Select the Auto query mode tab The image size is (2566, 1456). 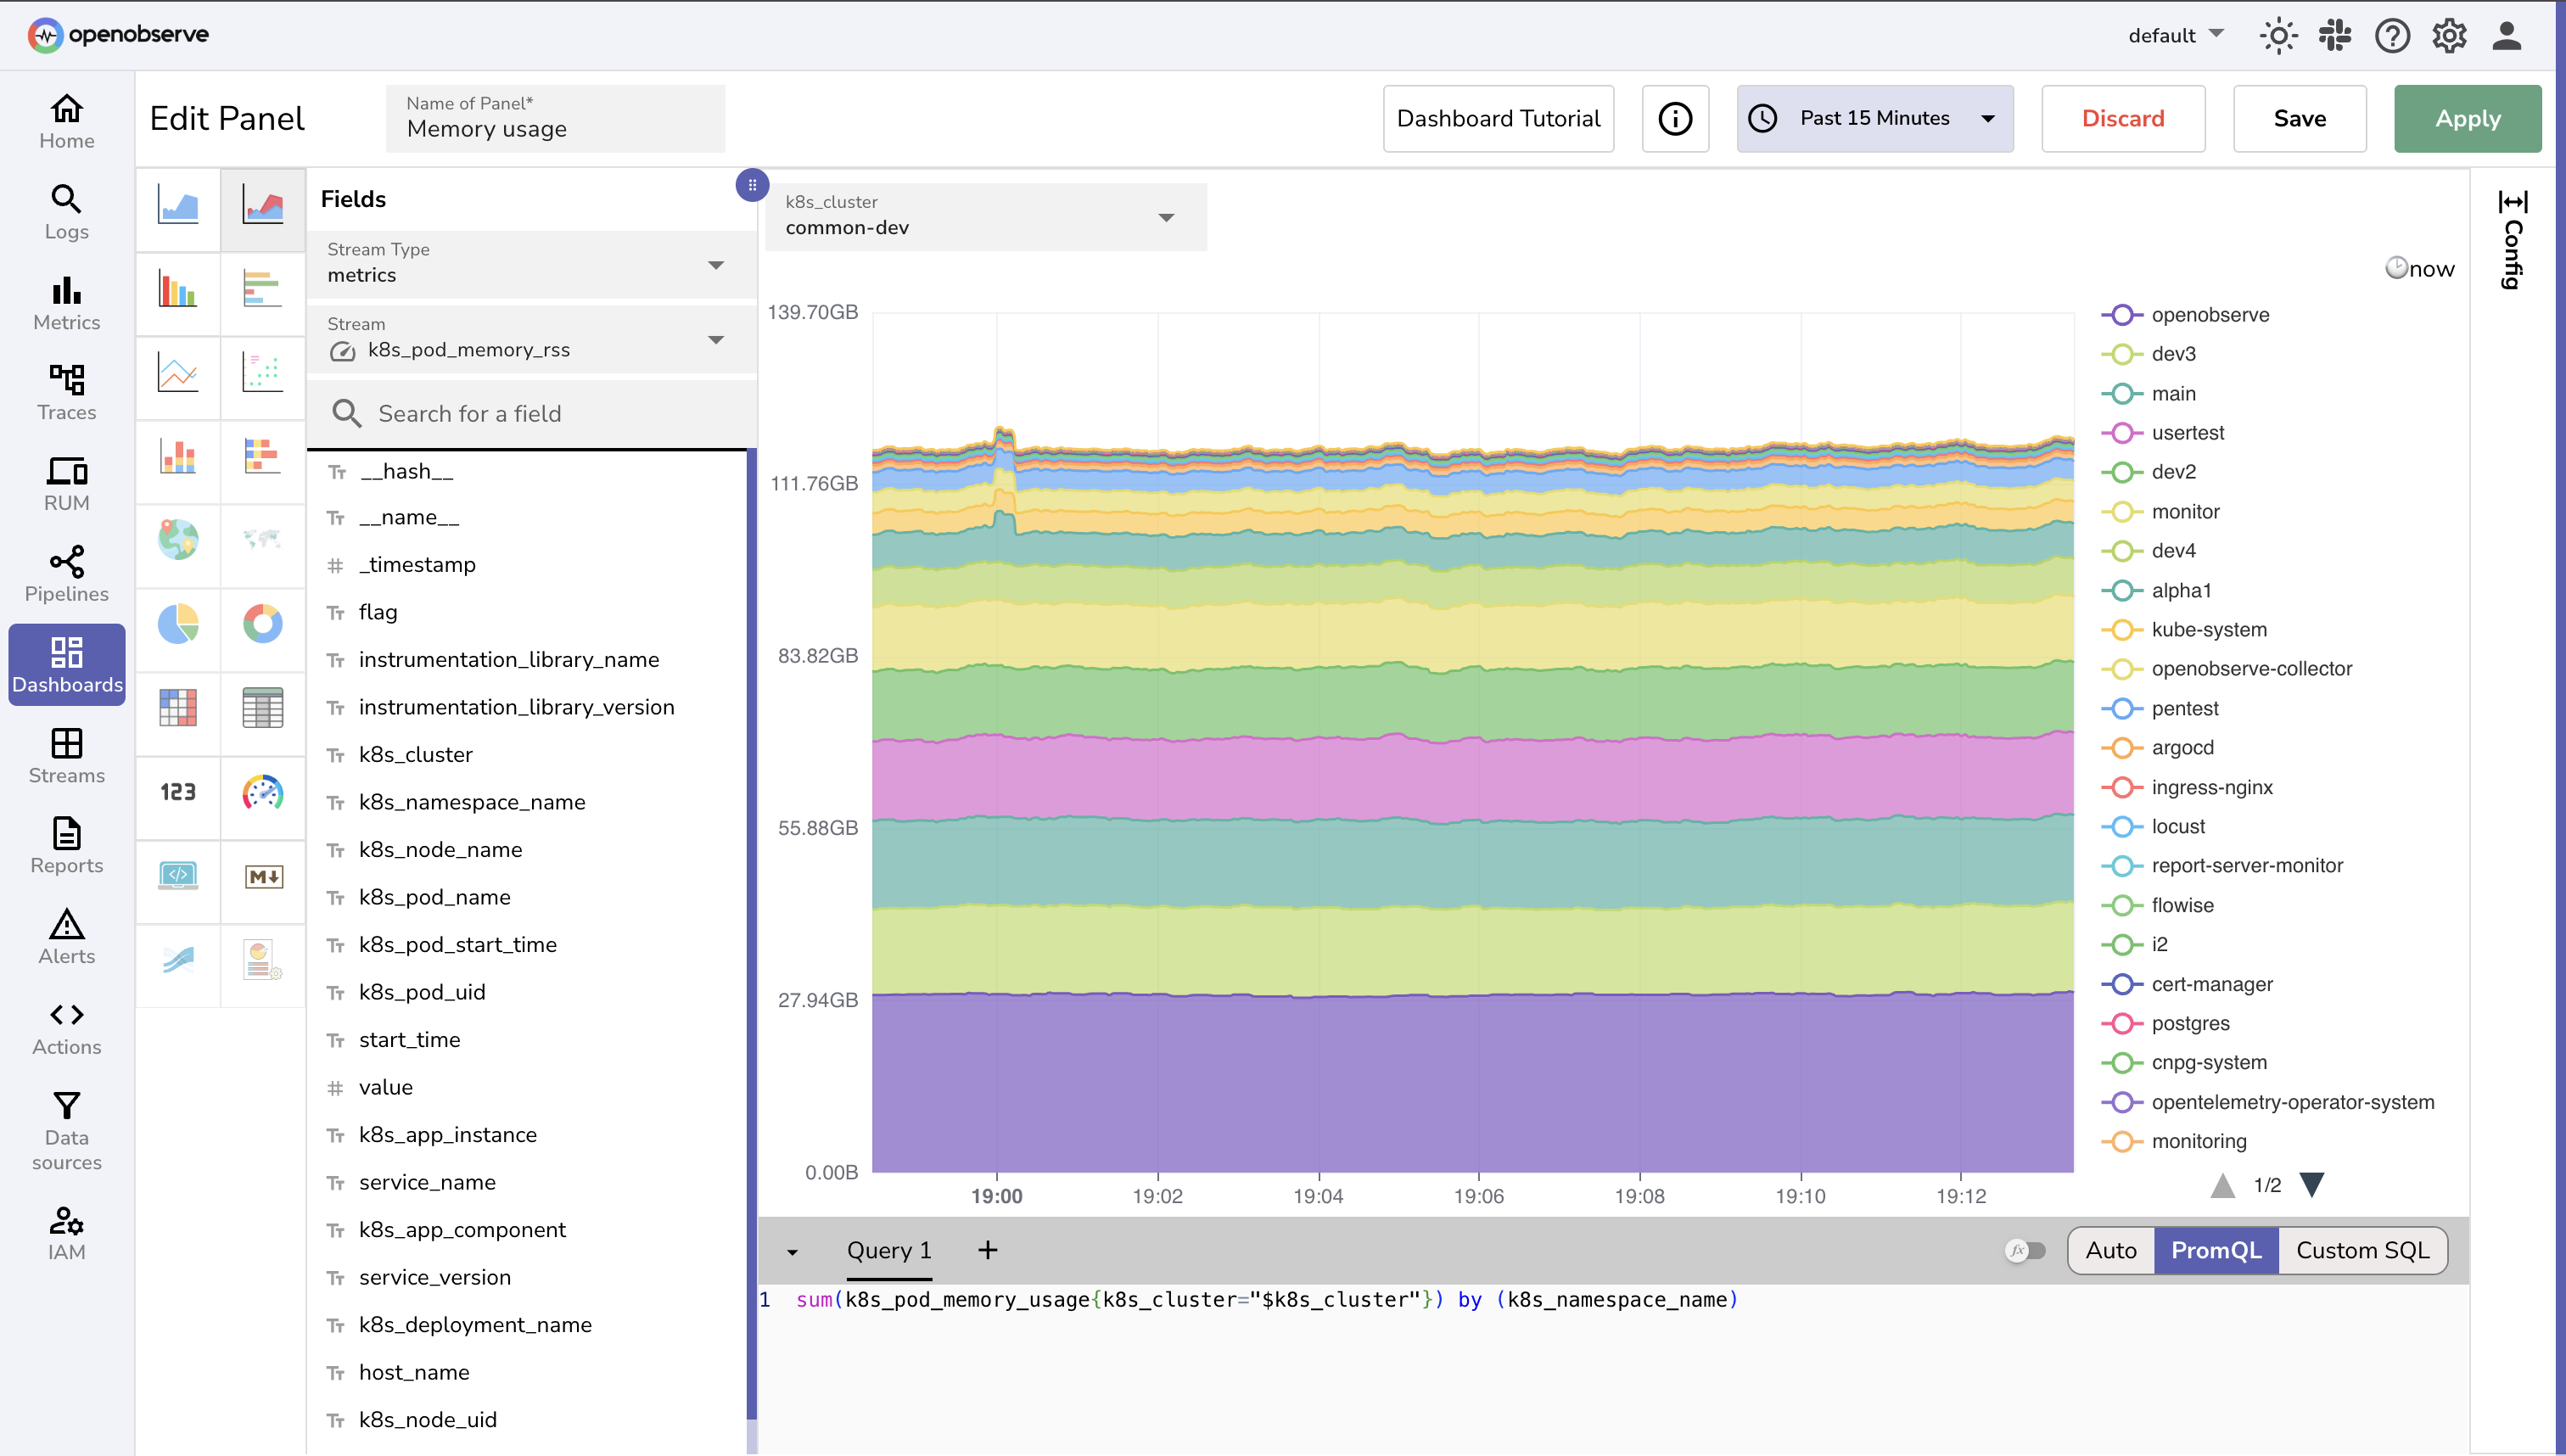pos(2110,1250)
